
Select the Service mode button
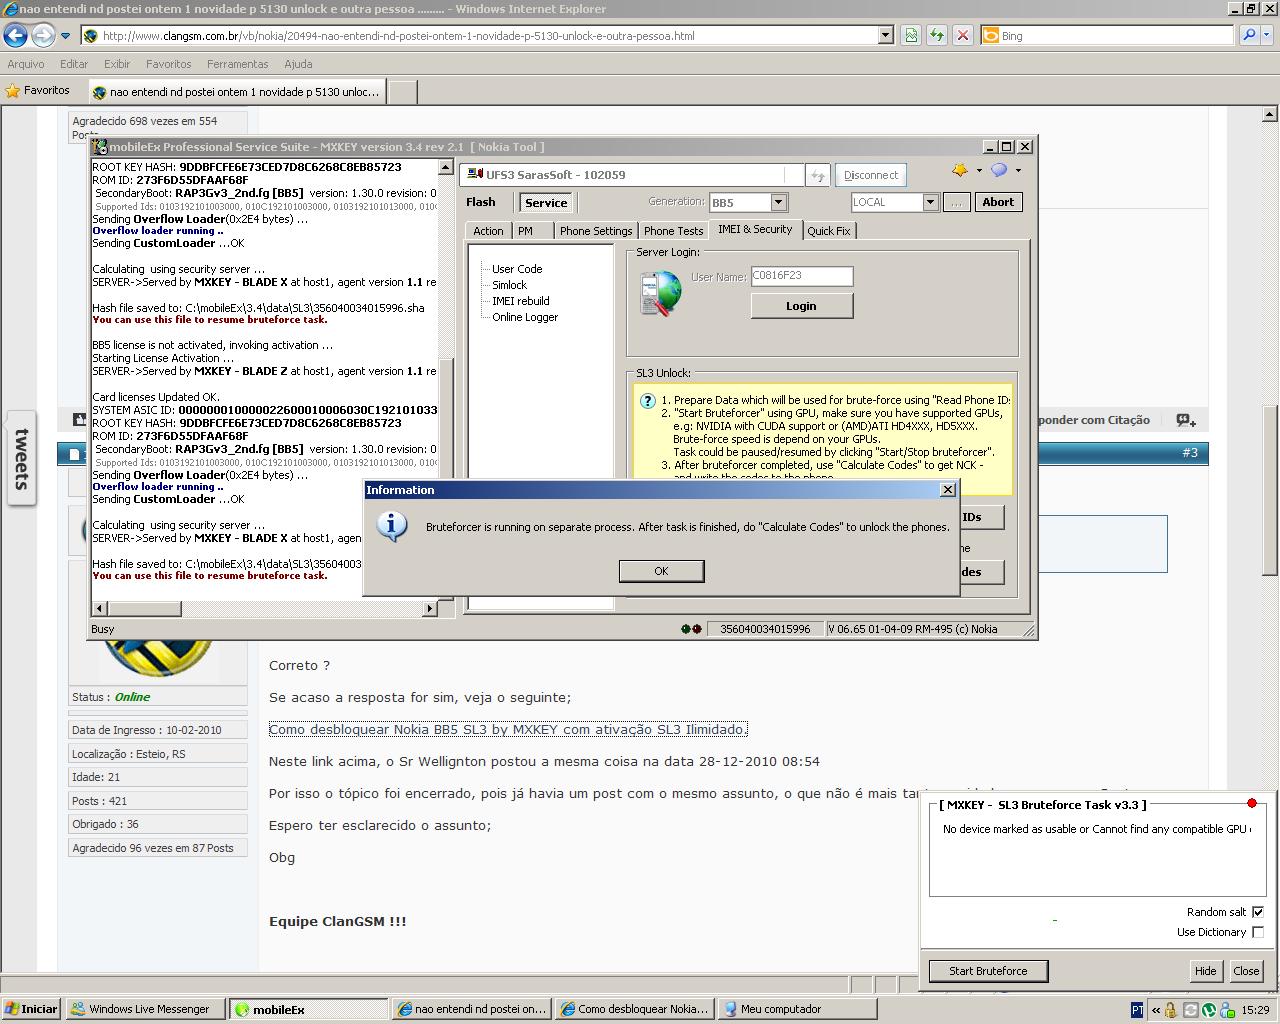click(546, 202)
